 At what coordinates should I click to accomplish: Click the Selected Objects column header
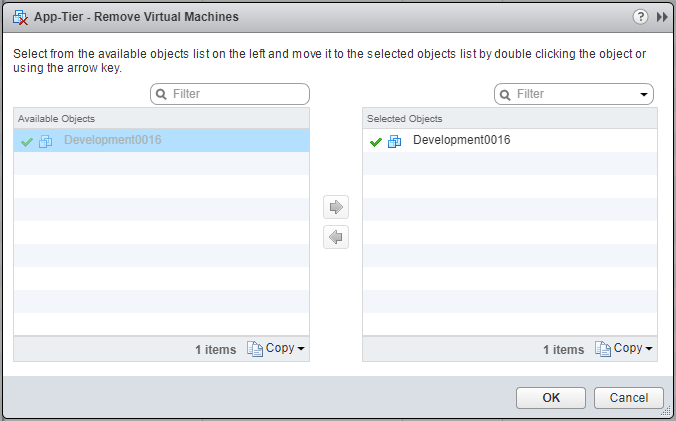[x=509, y=118]
